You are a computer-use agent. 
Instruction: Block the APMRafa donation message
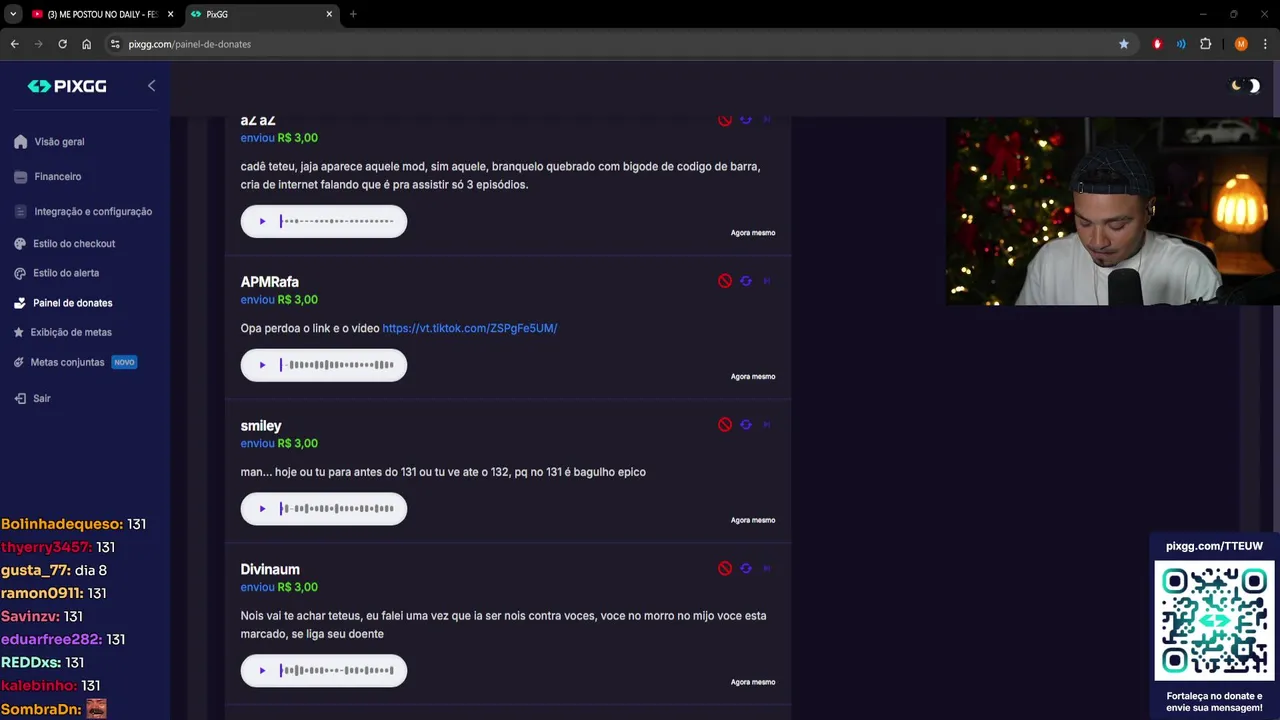pyautogui.click(x=725, y=281)
